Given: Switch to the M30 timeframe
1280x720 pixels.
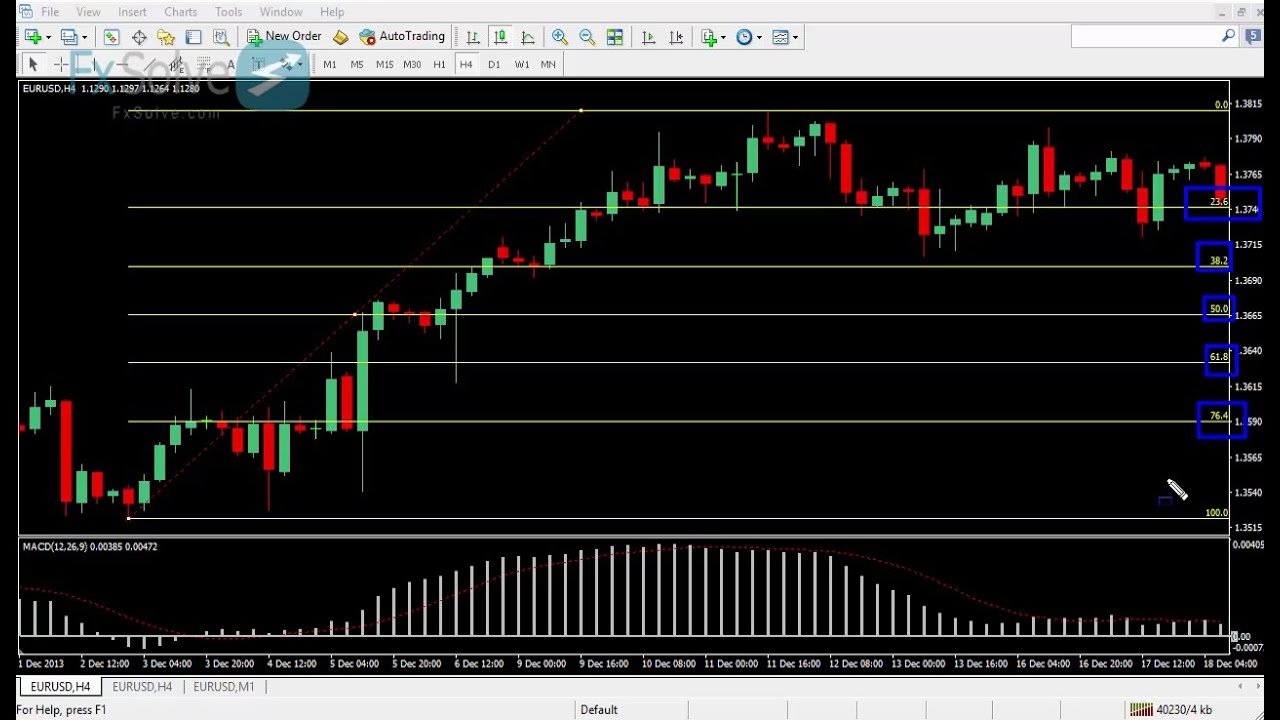Looking at the screenshot, I should tap(412, 64).
